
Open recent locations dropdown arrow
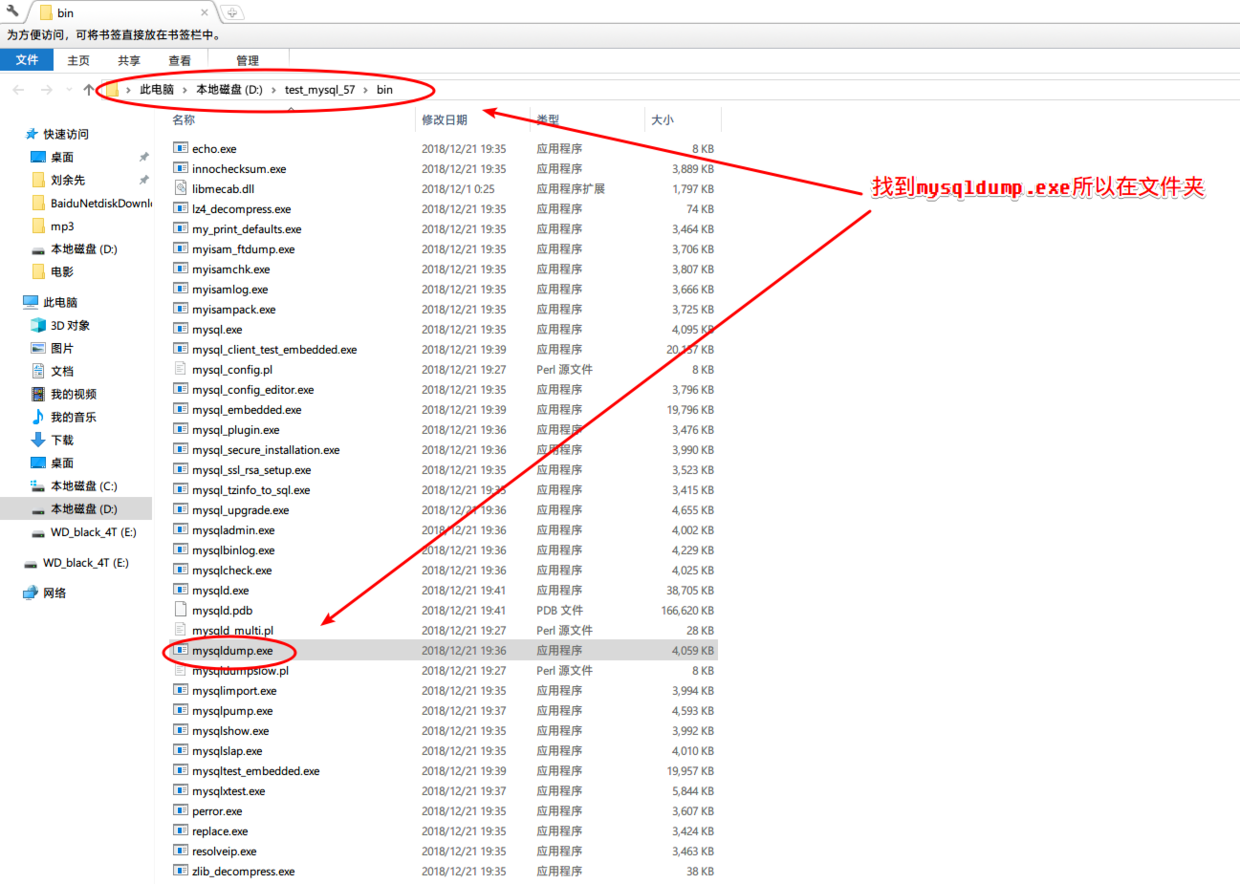click(x=68, y=90)
